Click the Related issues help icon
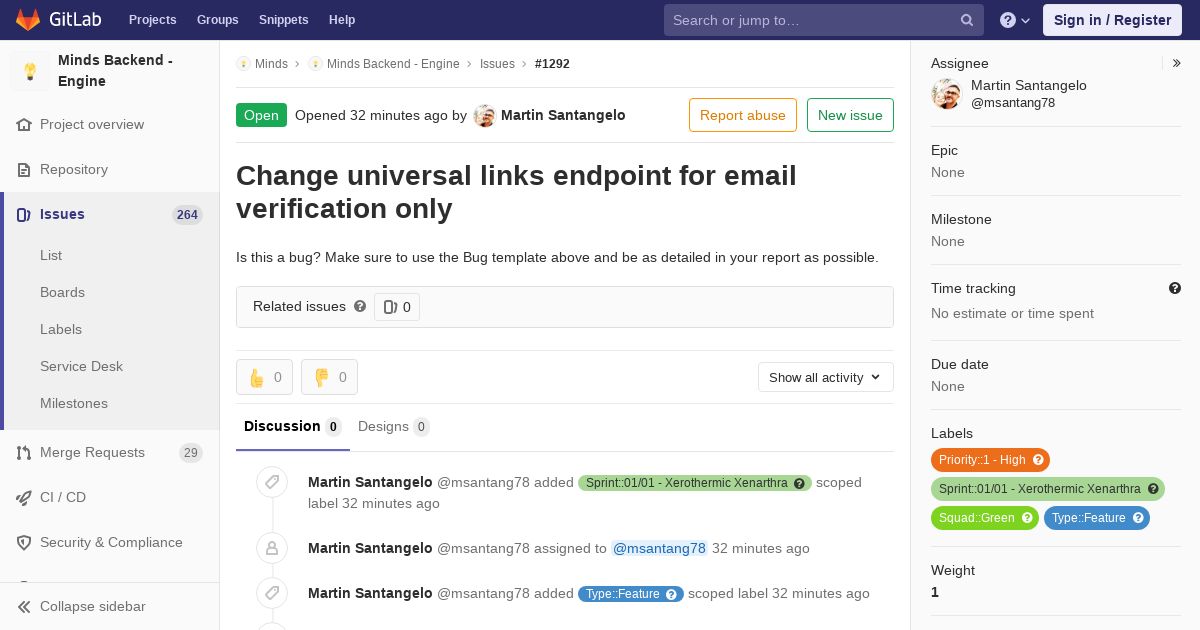 [x=360, y=306]
